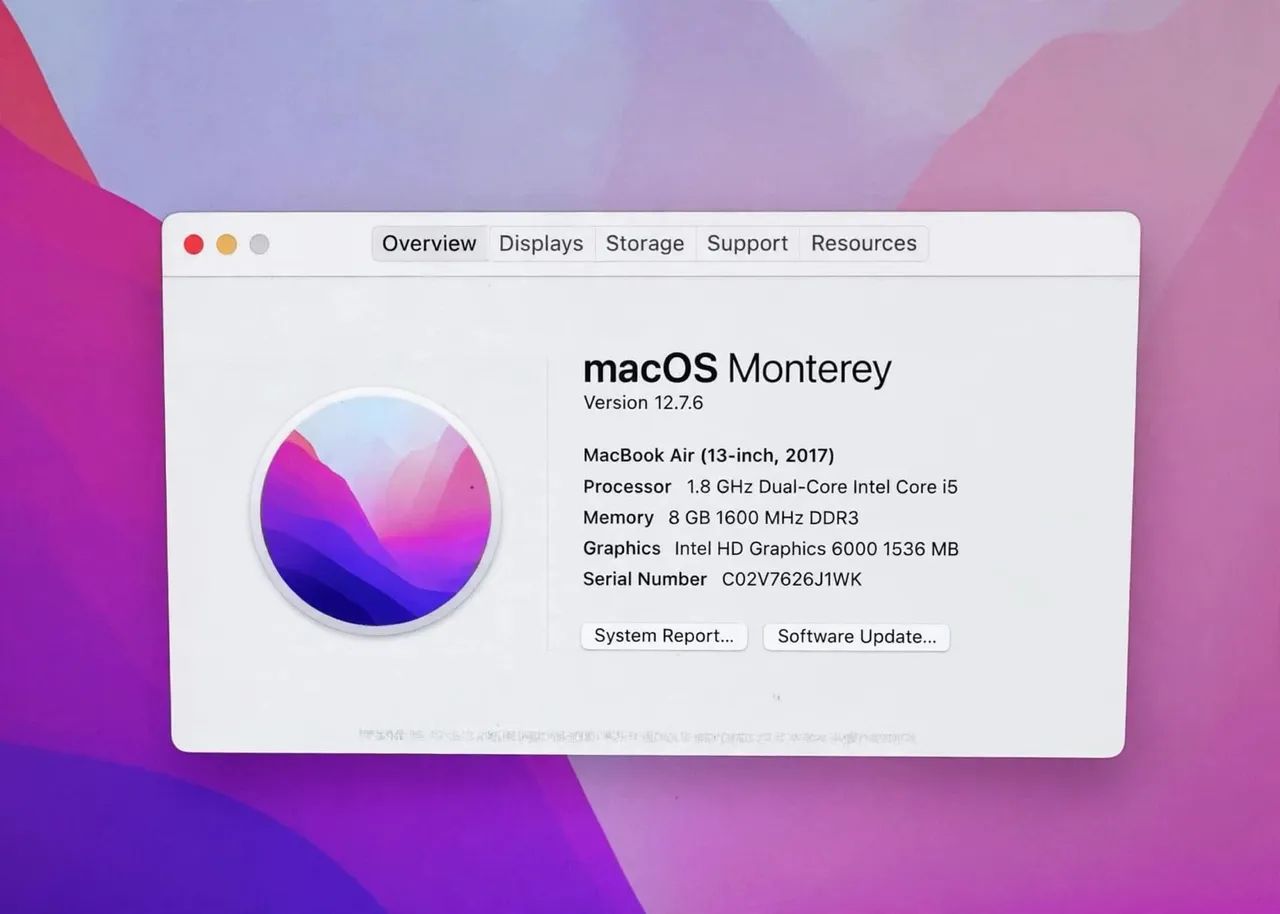Click the 1.8 GHz Dual-Core Intel Core i5 value
The image size is (1280, 914).
coord(822,487)
